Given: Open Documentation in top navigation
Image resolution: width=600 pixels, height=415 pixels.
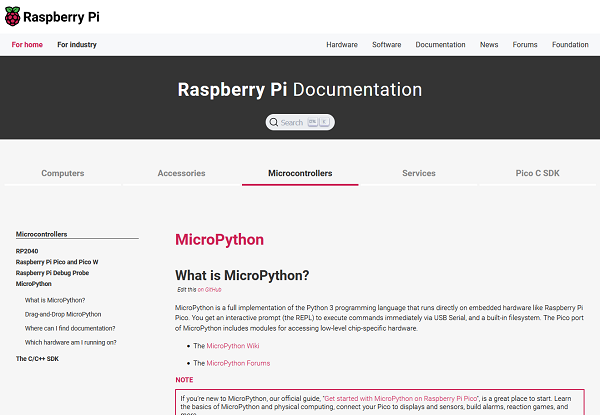Looking at the screenshot, I should click(x=440, y=45).
